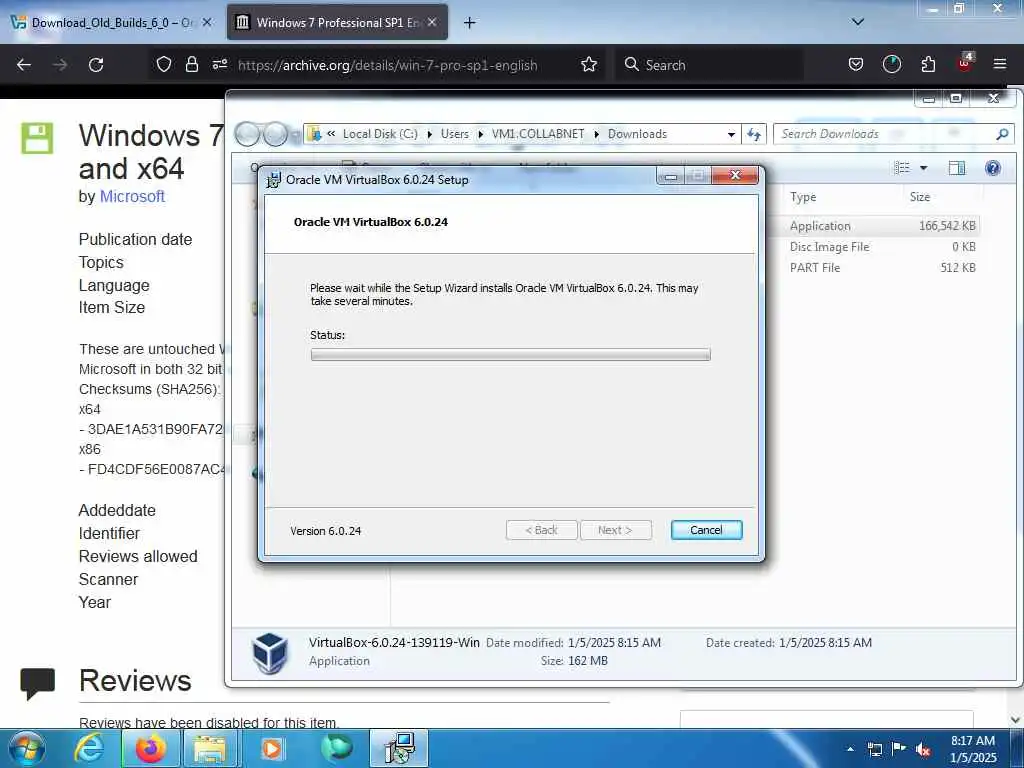Switch to Download_Old_Builds_6_0 tab
The height and width of the screenshot is (768, 1024).
[113, 22]
